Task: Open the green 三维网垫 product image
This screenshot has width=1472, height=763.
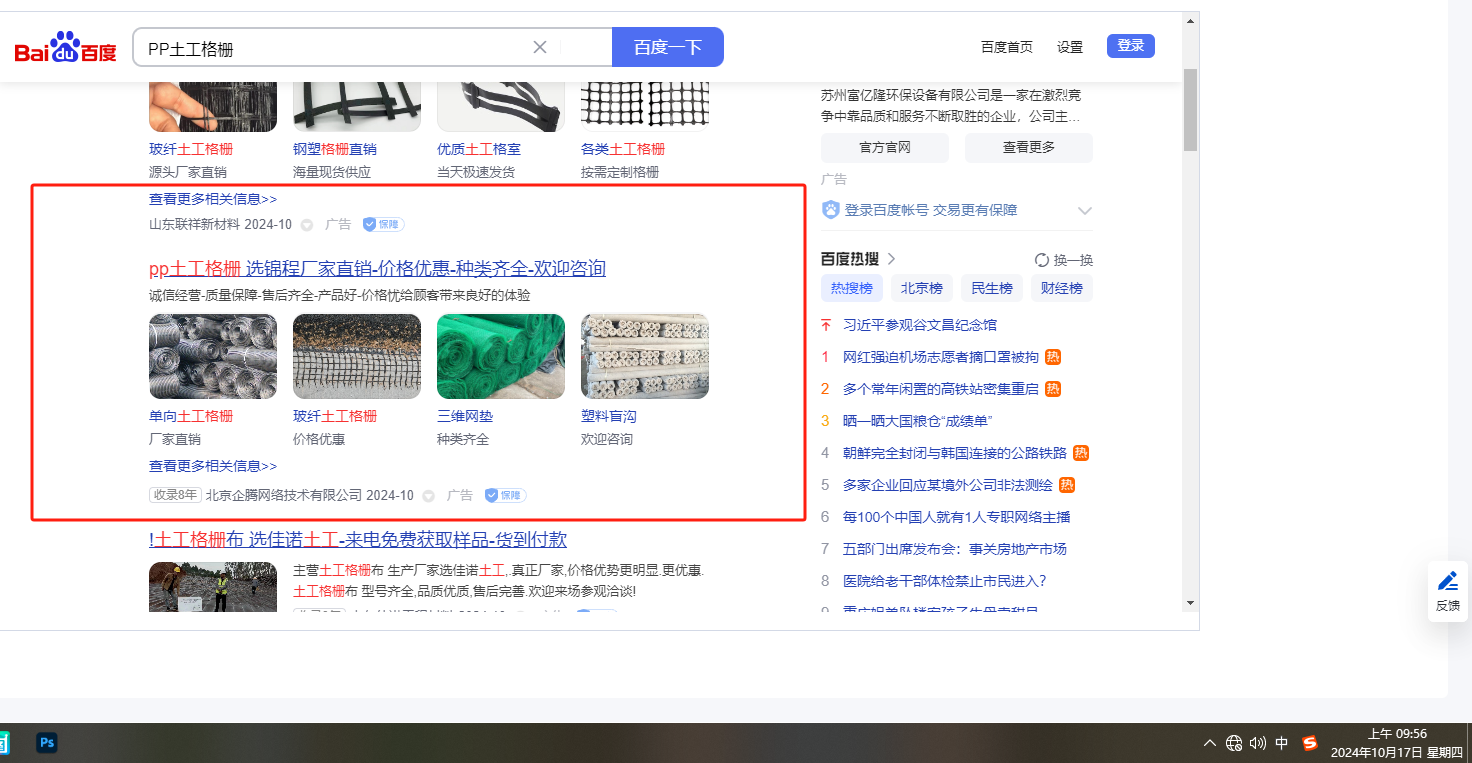Action: pyautogui.click(x=501, y=357)
